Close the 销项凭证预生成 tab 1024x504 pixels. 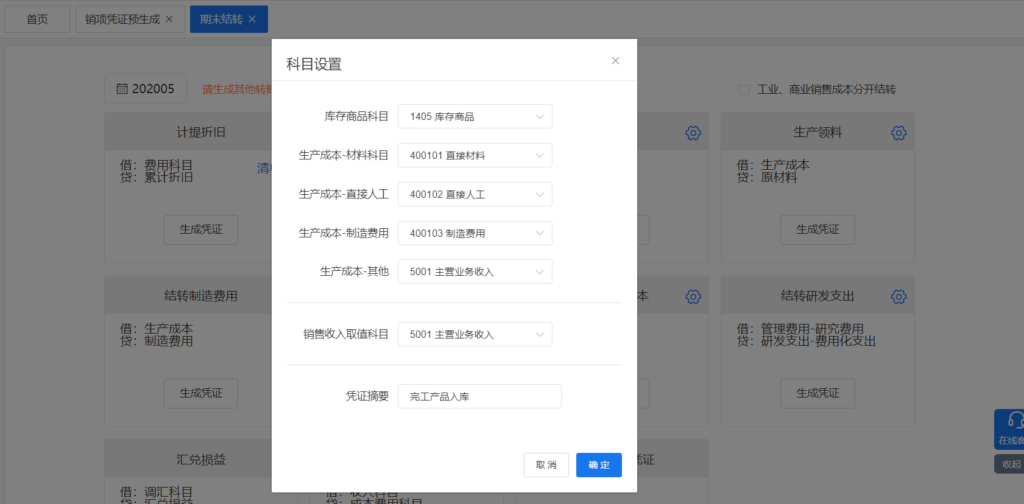(169, 19)
